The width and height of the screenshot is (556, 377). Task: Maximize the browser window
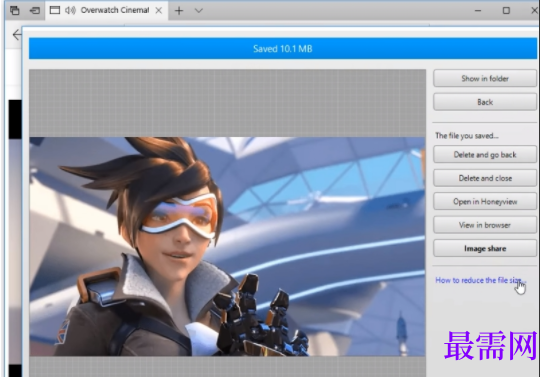(506, 11)
